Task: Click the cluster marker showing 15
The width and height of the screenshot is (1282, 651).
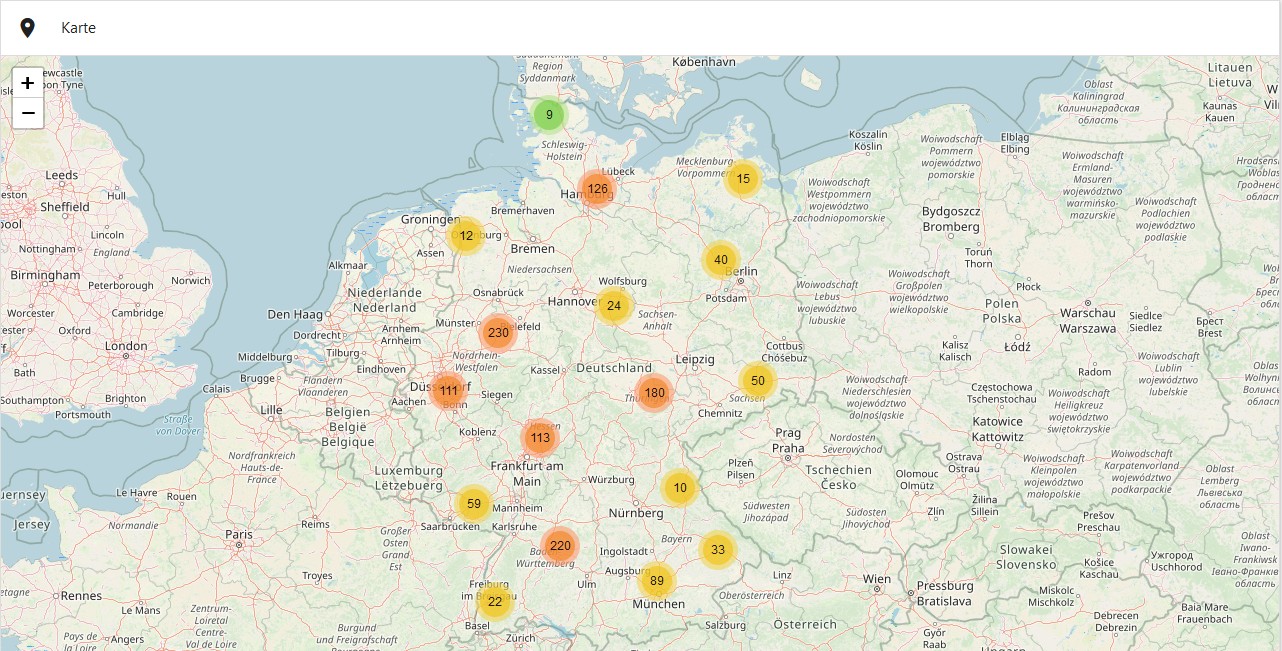Action: pyautogui.click(x=743, y=179)
